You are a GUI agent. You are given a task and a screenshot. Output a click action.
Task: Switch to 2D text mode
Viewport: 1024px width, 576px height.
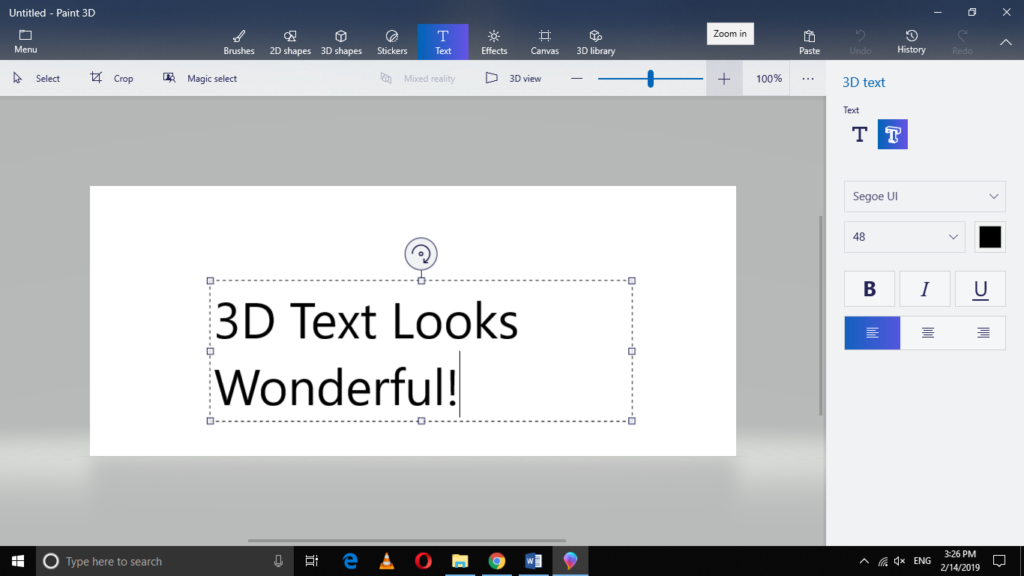859,135
